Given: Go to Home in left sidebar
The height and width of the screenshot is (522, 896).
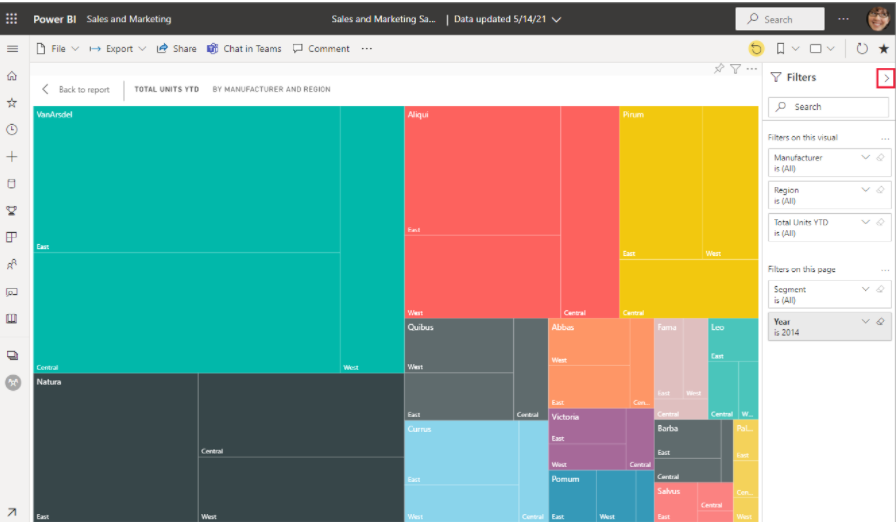Looking at the screenshot, I should 12,75.
